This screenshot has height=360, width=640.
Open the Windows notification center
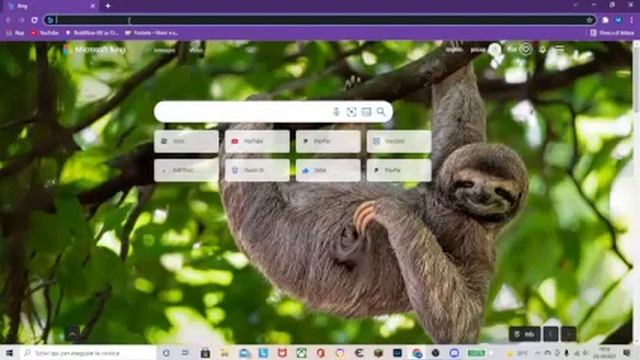pos(627,353)
